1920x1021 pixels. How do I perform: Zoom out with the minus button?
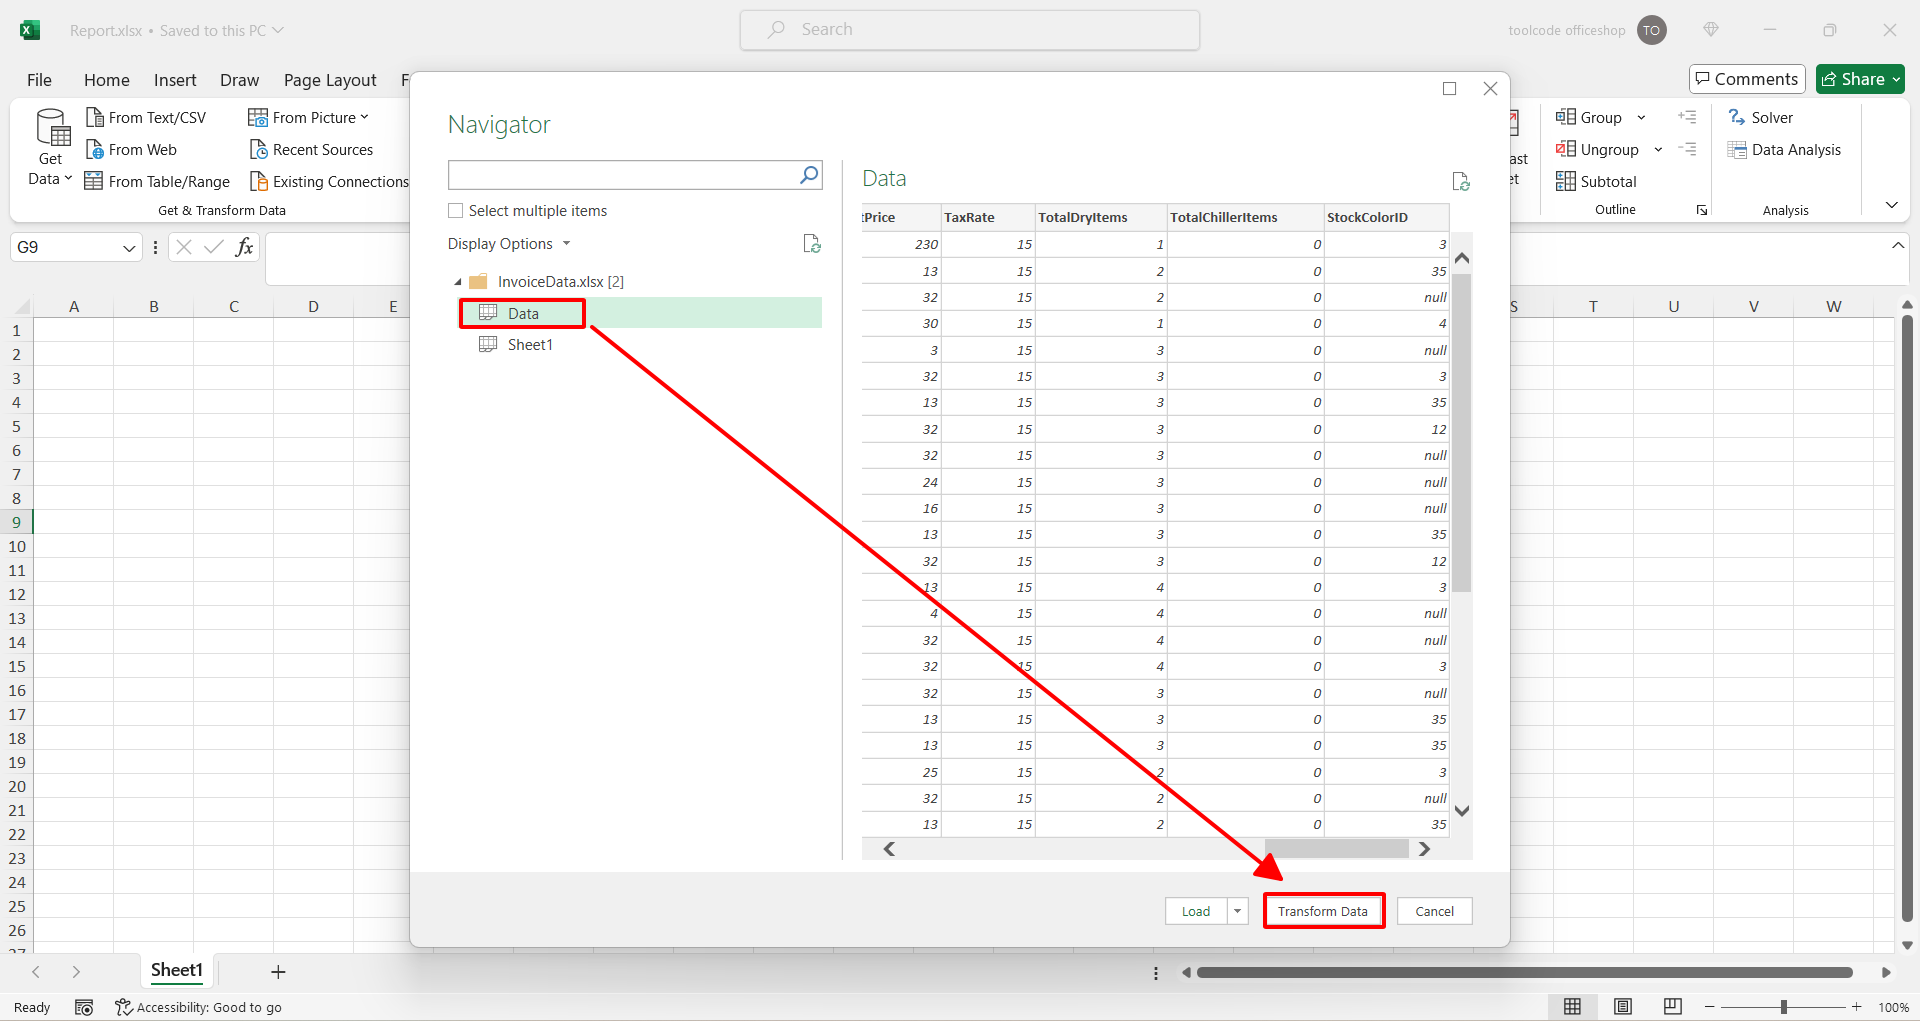tap(1709, 1007)
